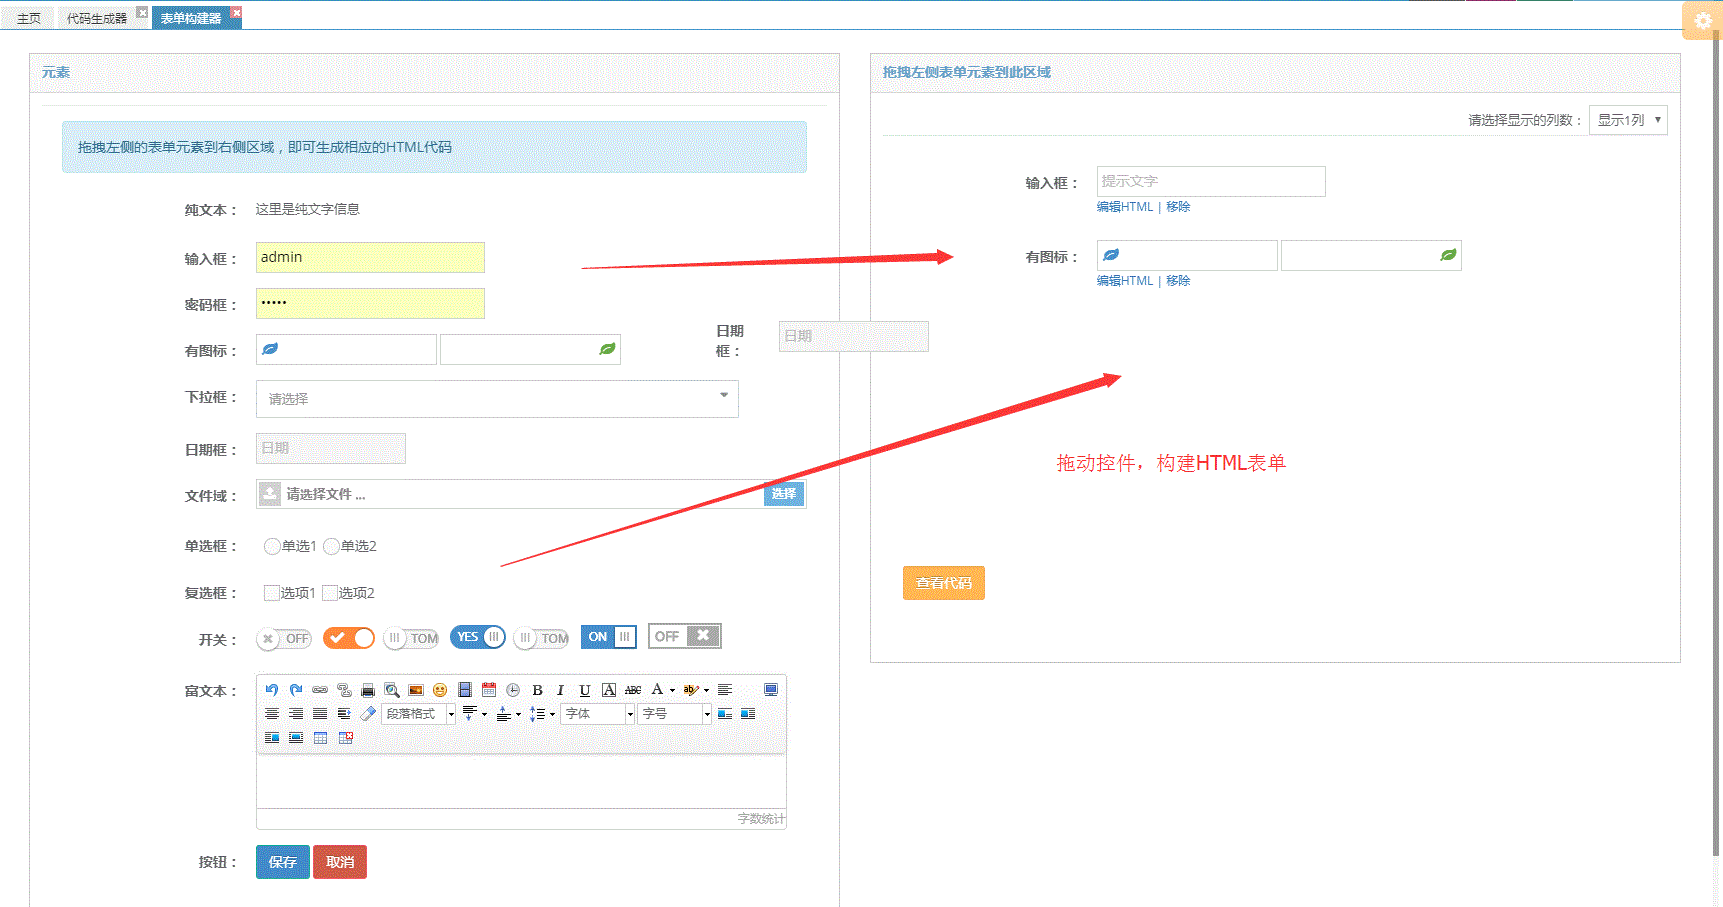Click the printer icon in editor toolbar
1723x907 pixels.
point(368,690)
